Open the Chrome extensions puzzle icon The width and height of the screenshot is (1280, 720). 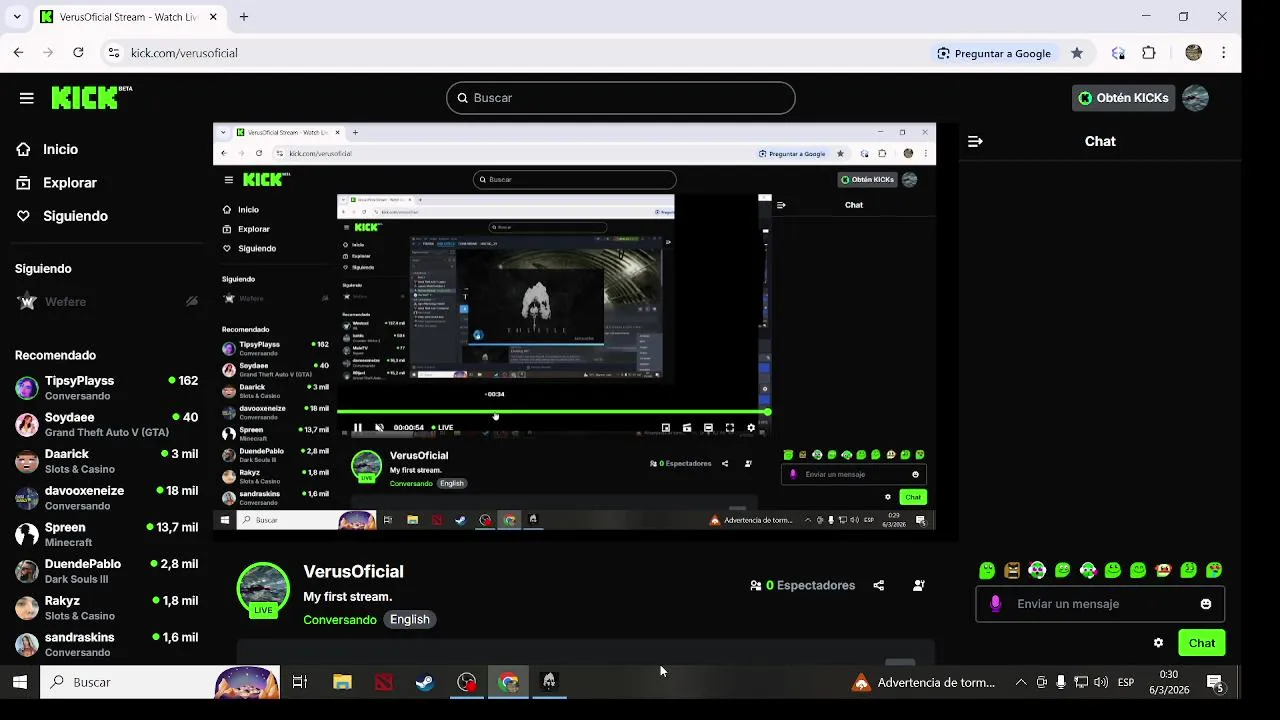tap(1149, 53)
